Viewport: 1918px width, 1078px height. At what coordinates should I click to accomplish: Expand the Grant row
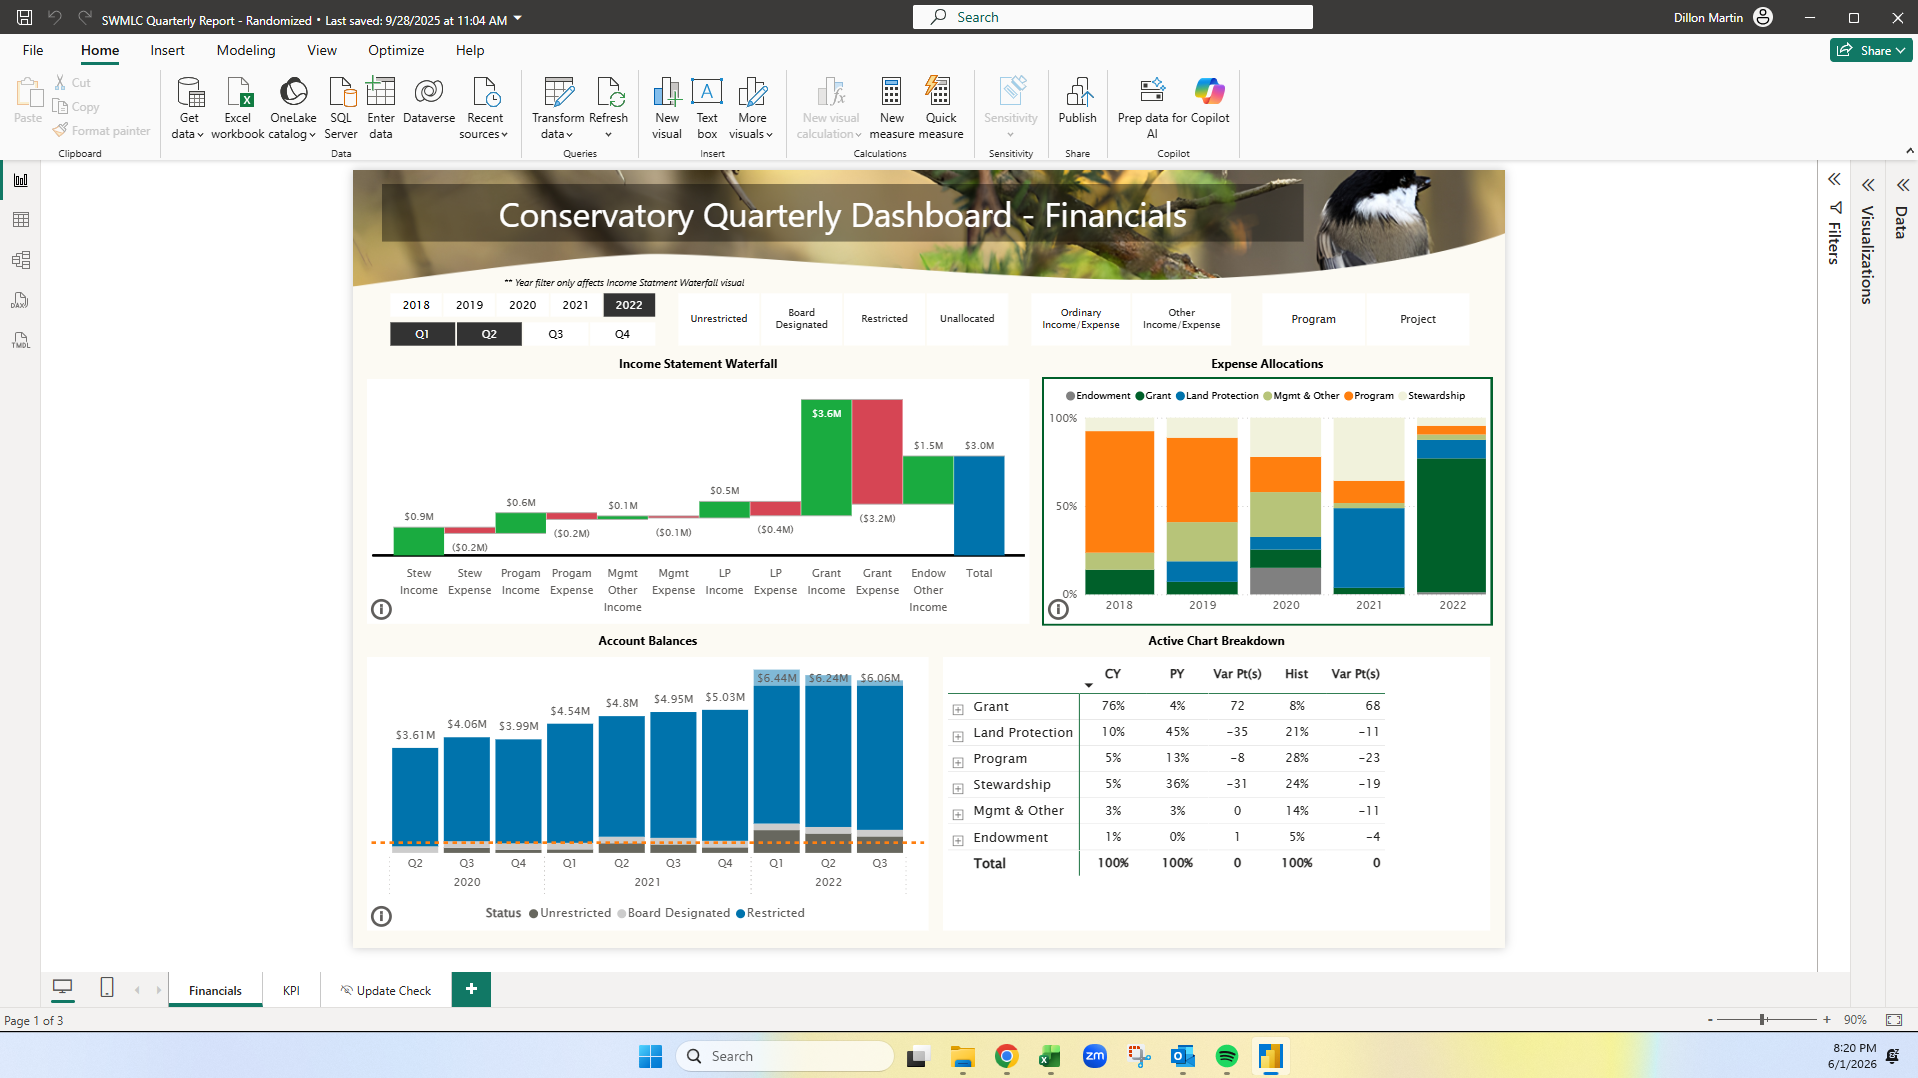pos(958,709)
